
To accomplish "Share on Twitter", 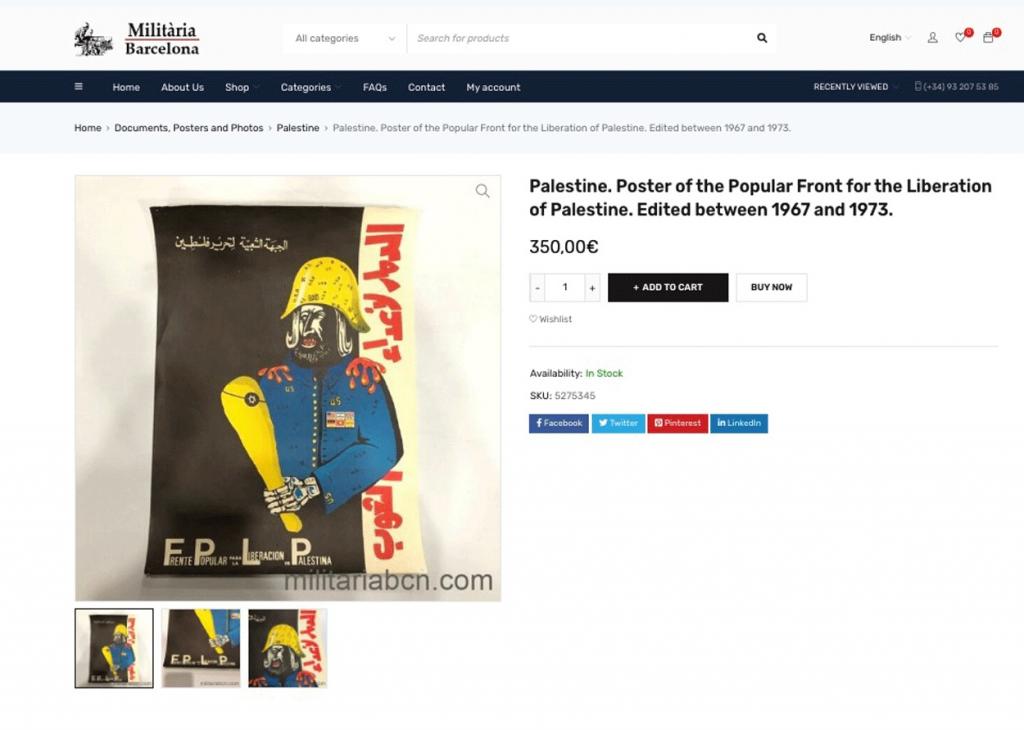I will pos(618,423).
